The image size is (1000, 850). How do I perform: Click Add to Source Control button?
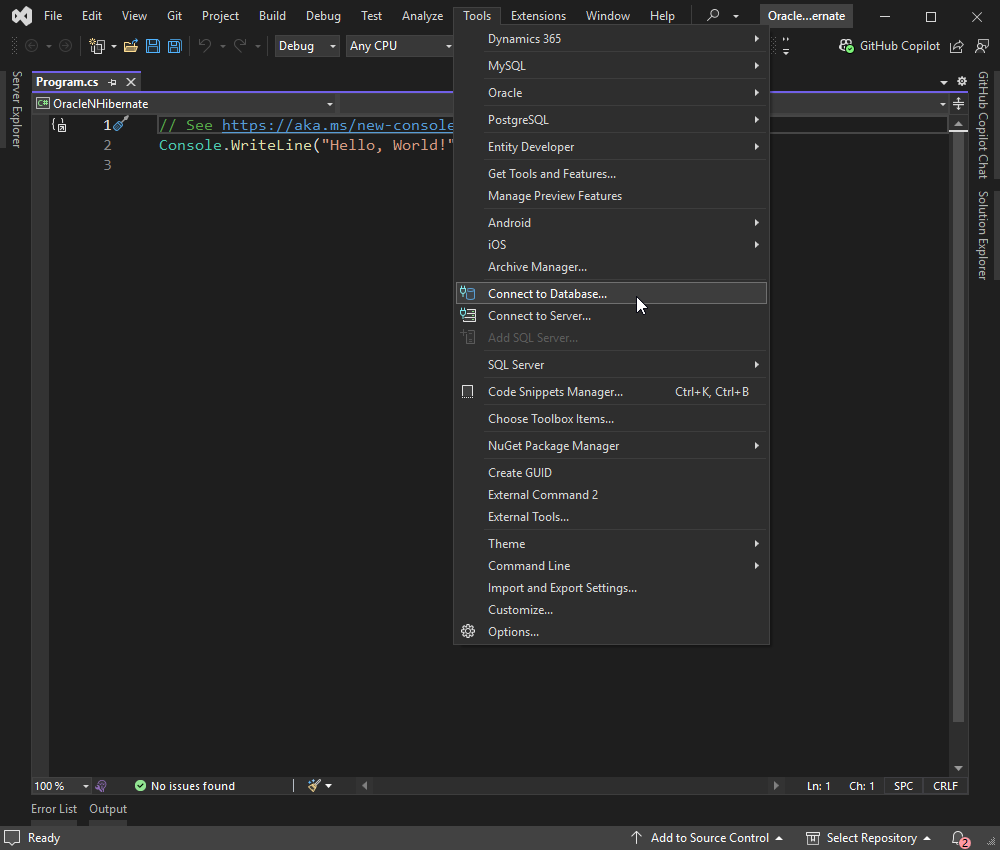[709, 838]
